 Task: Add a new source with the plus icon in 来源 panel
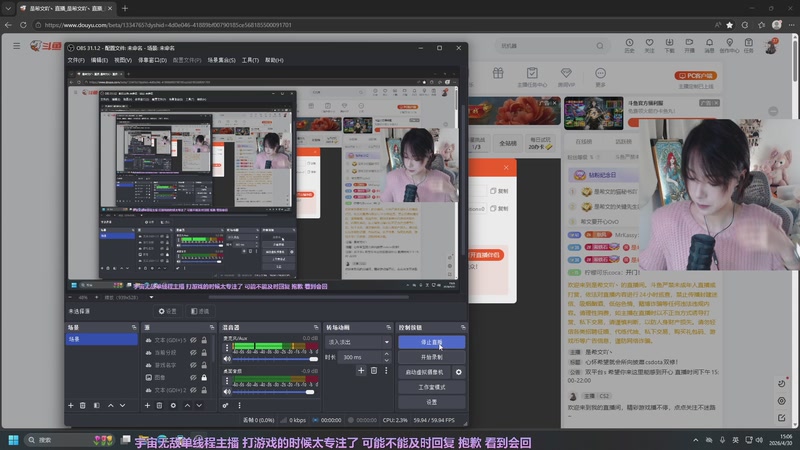pyautogui.click(x=147, y=405)
